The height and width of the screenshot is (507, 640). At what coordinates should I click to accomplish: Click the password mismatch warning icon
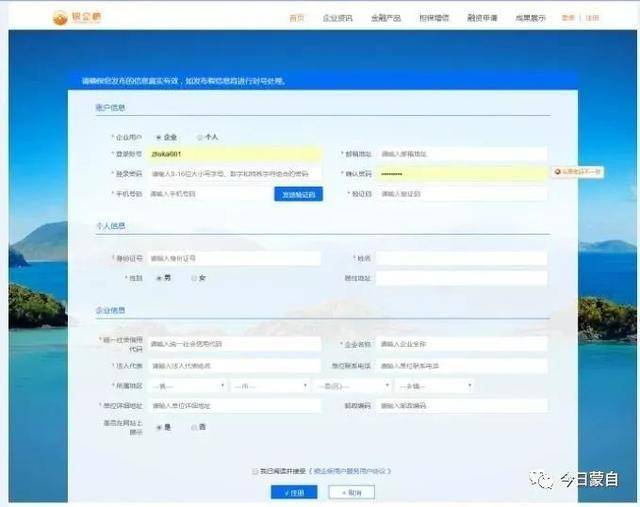point(557,172)
